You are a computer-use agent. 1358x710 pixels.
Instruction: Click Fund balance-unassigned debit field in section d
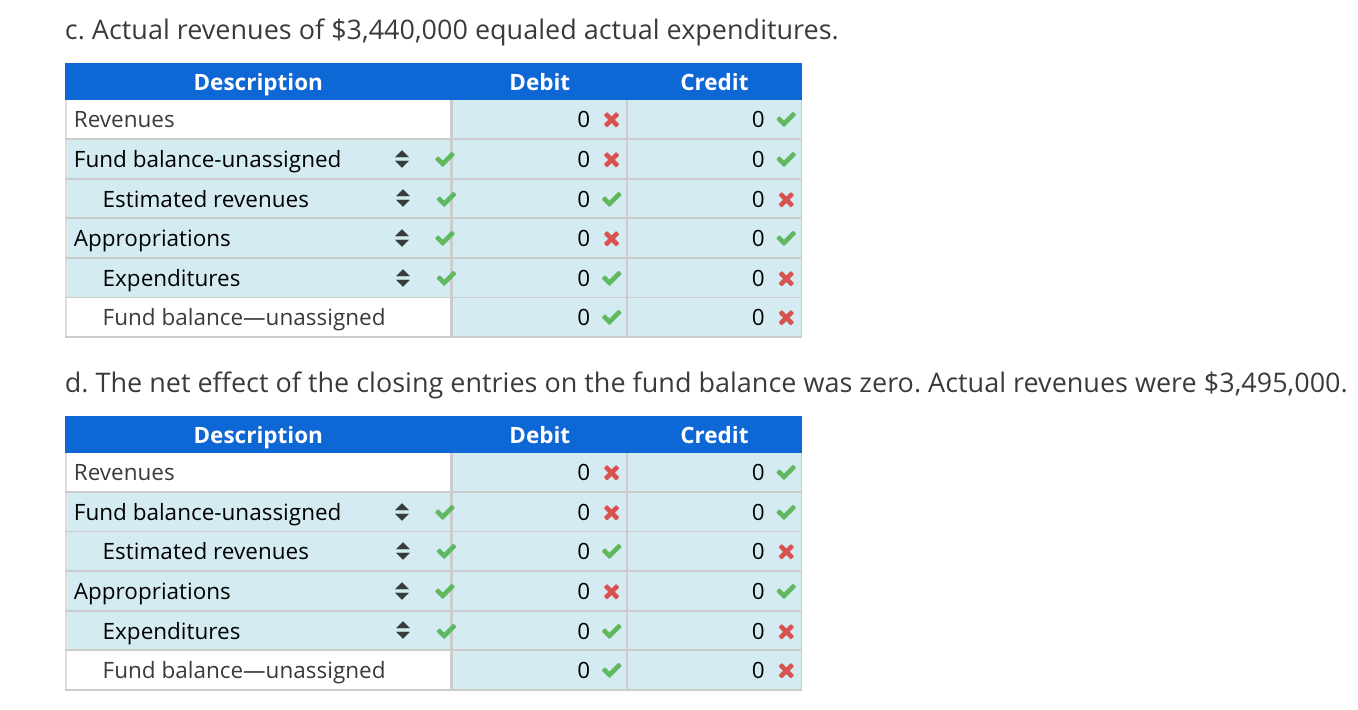point(539,512)
